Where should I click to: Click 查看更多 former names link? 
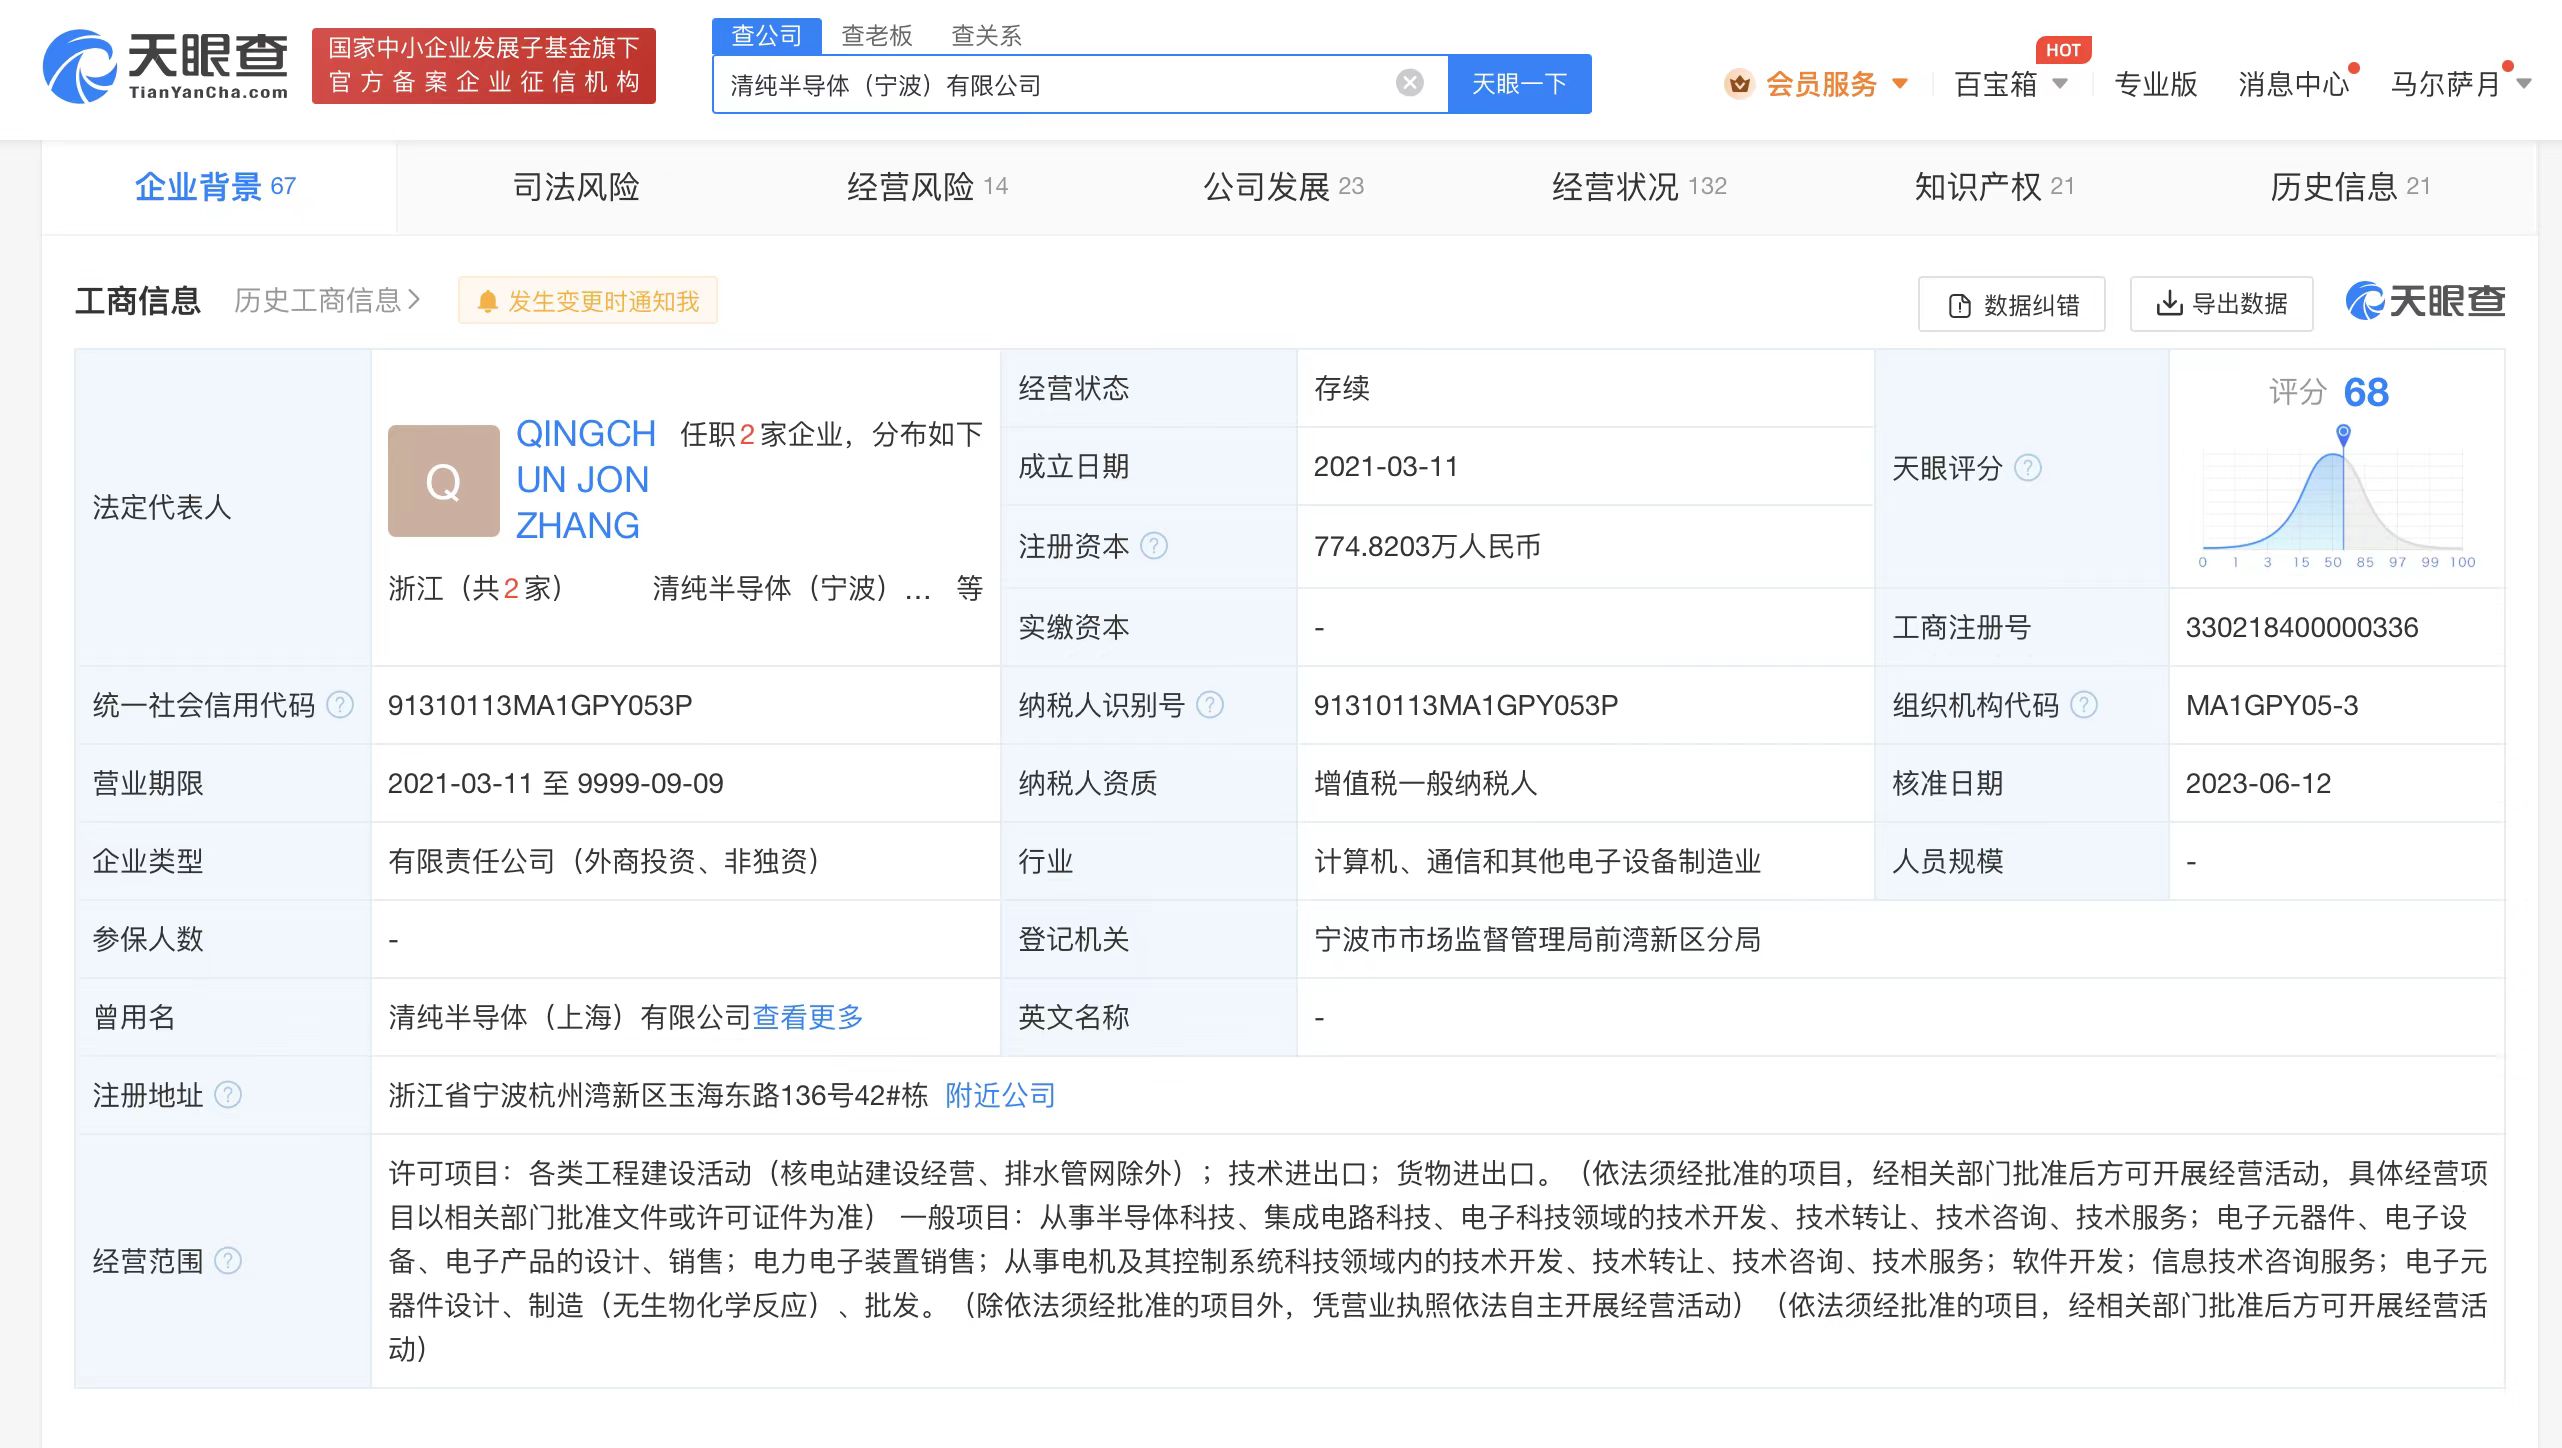[x=808, y=1018]
